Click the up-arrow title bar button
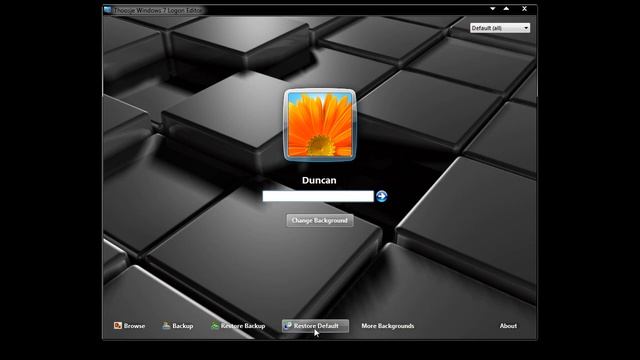The width and height of the screenshot is (640, 360). (506, 9)
